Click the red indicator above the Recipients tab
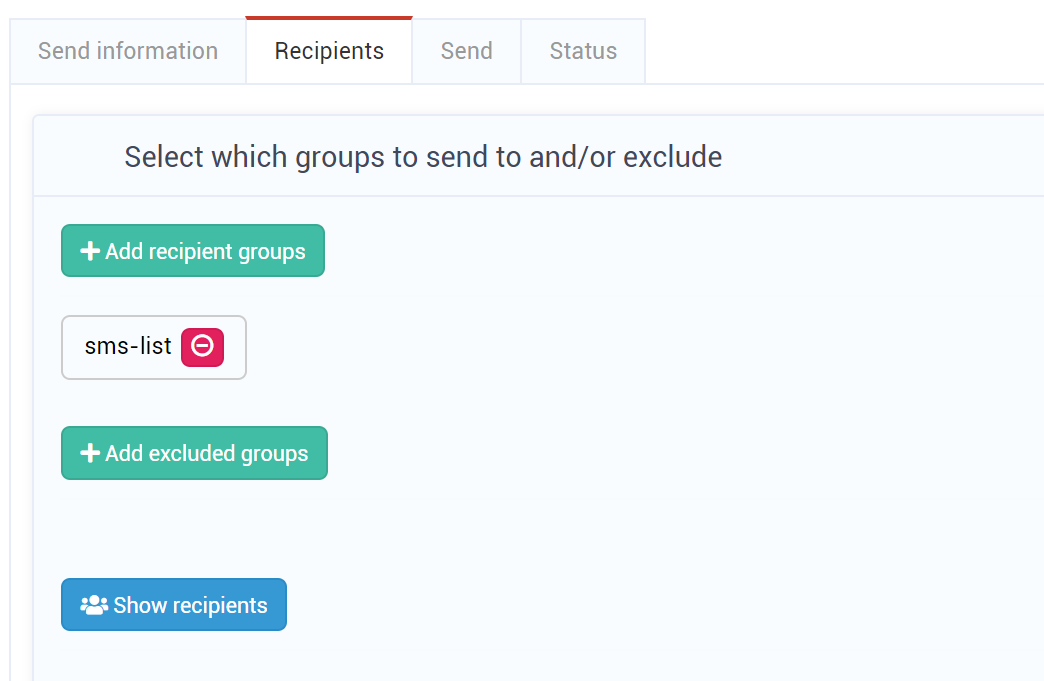This screenshot has height=681, width=1044. click(329, 18)
